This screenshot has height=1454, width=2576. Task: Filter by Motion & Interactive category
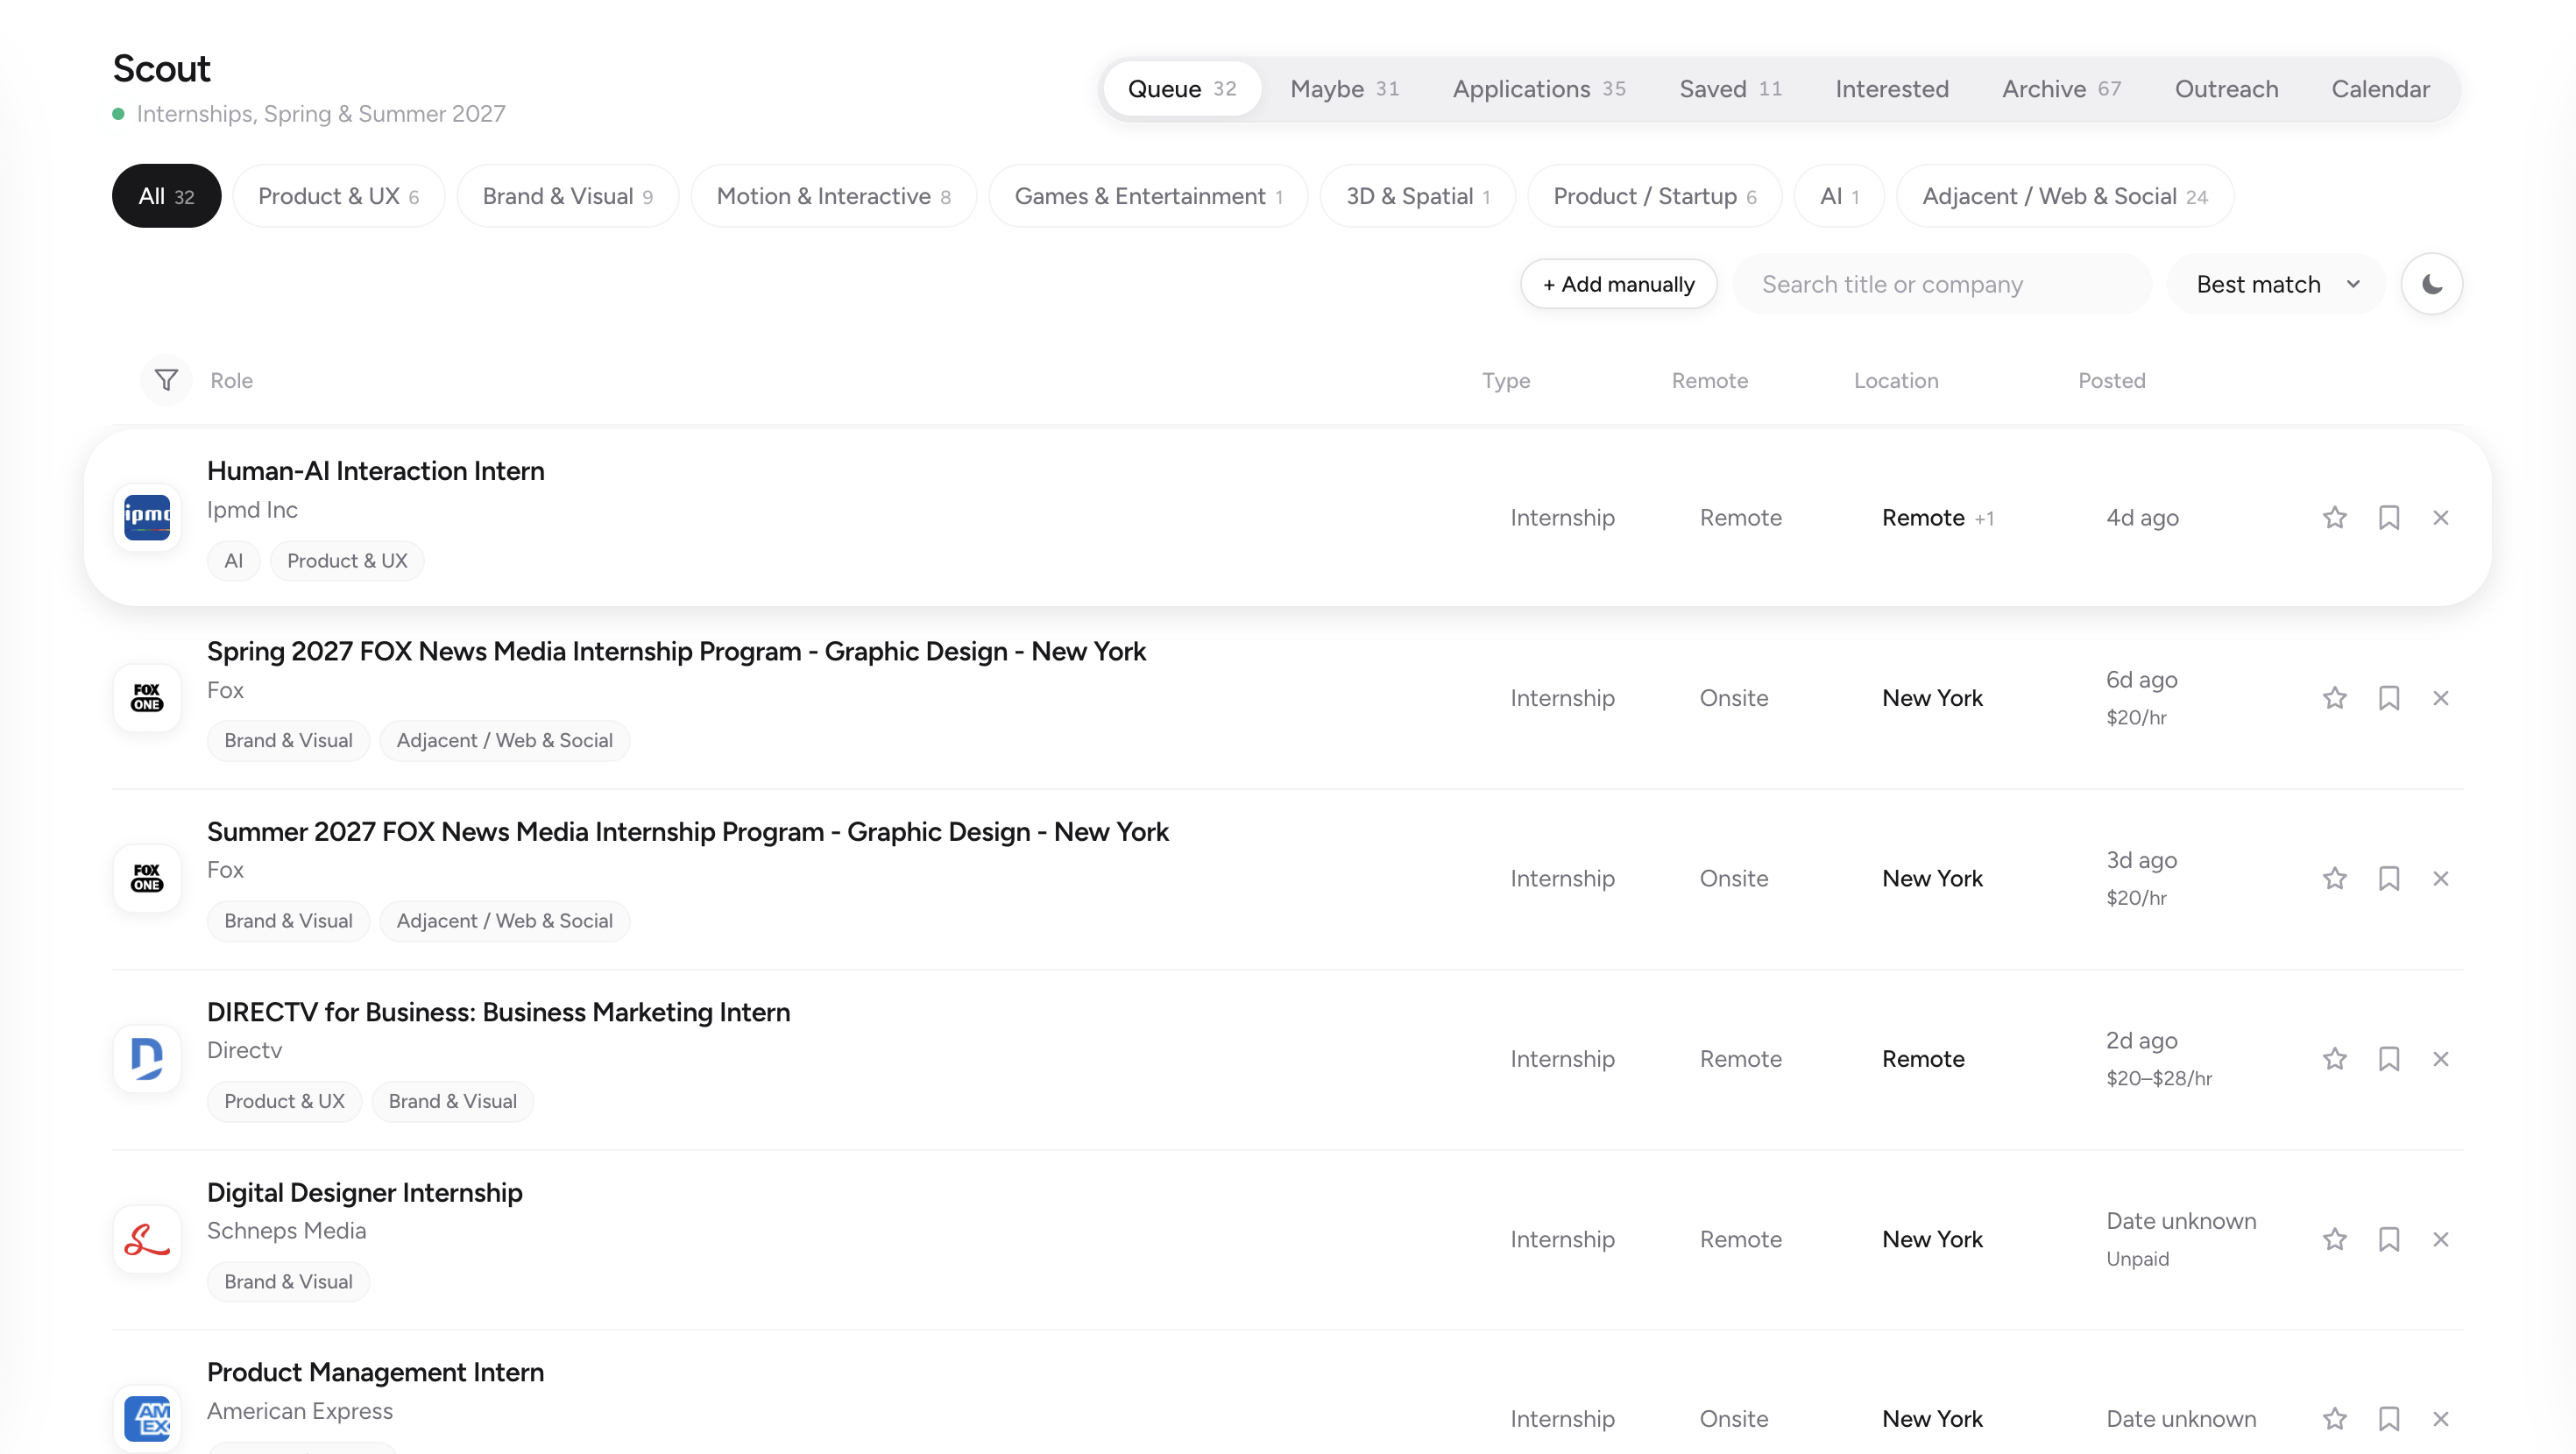tap(833, 196)
